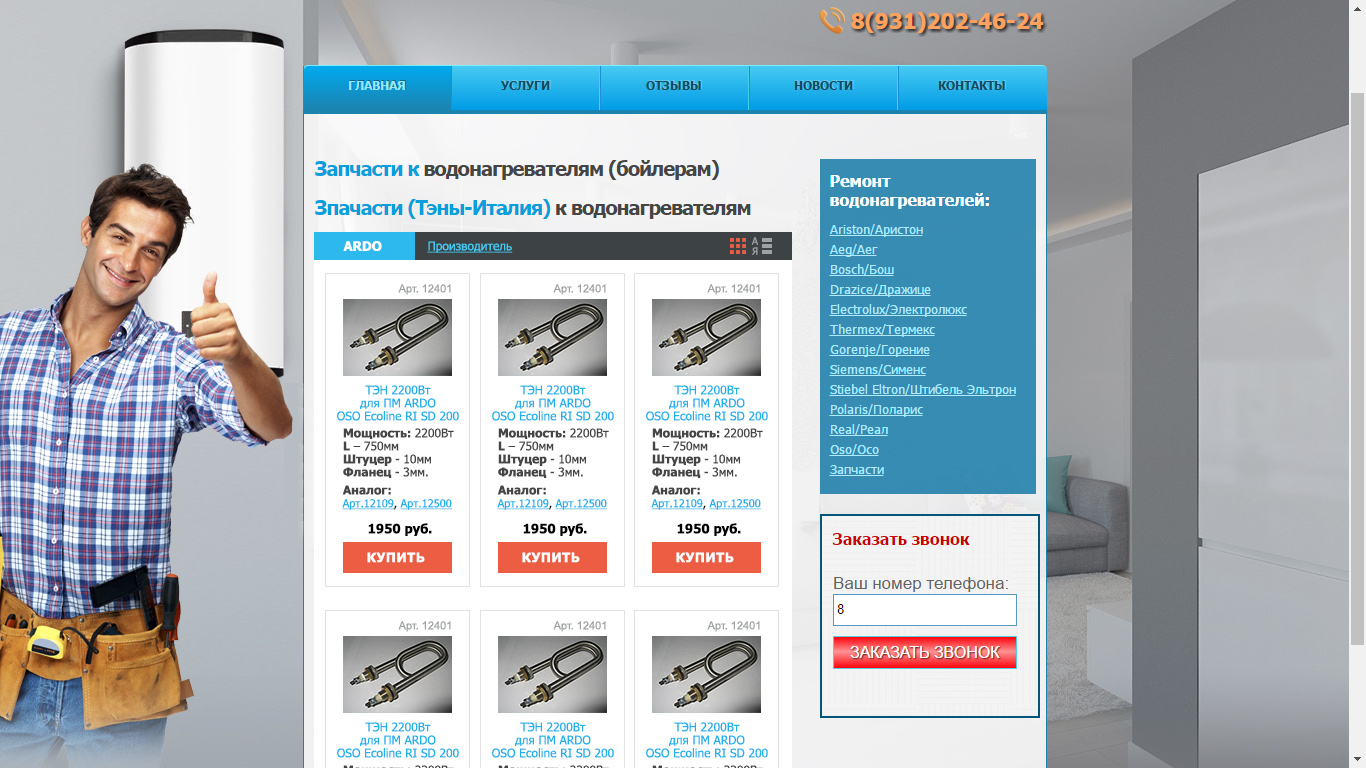Open the Real/Реал link
This screenshot has width=1366, height=768.
pos(859,430)
